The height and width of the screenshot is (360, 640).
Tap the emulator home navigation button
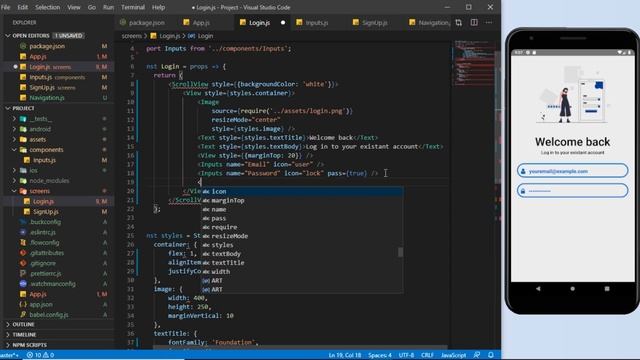572,289
